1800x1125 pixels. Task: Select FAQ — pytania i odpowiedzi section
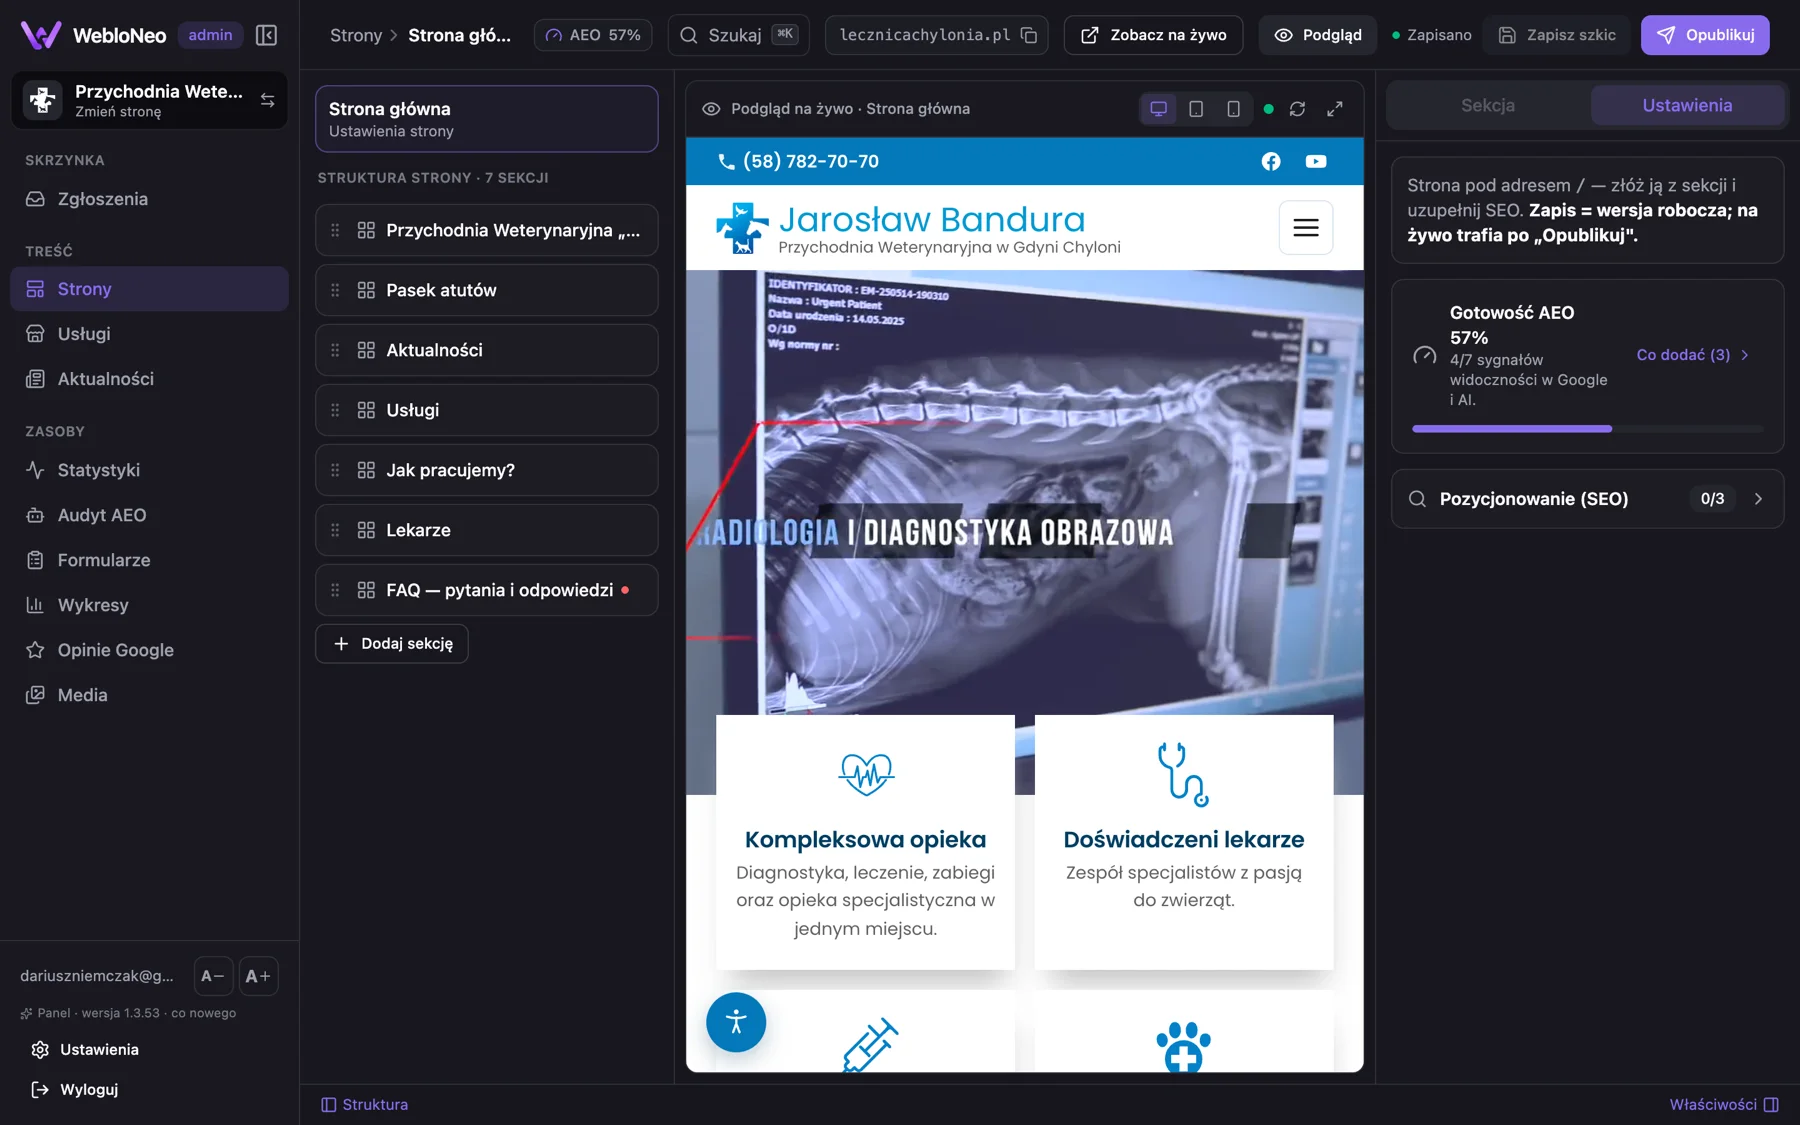(x=487, y=590)
